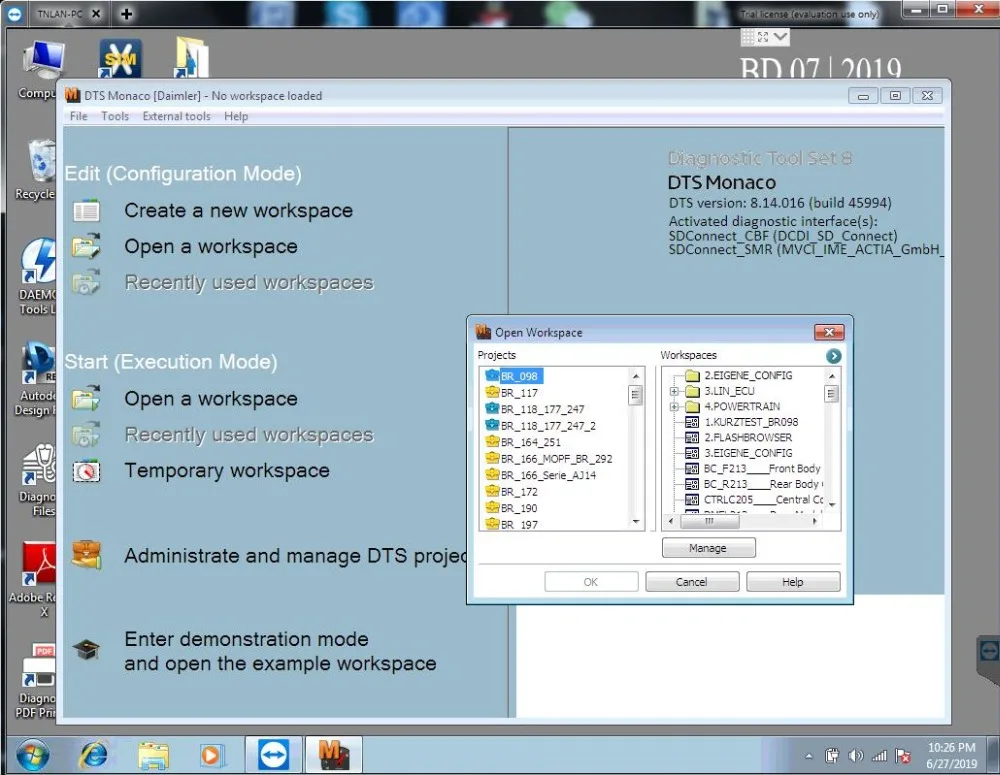Open the Windows Start menu

coord(32,755)
